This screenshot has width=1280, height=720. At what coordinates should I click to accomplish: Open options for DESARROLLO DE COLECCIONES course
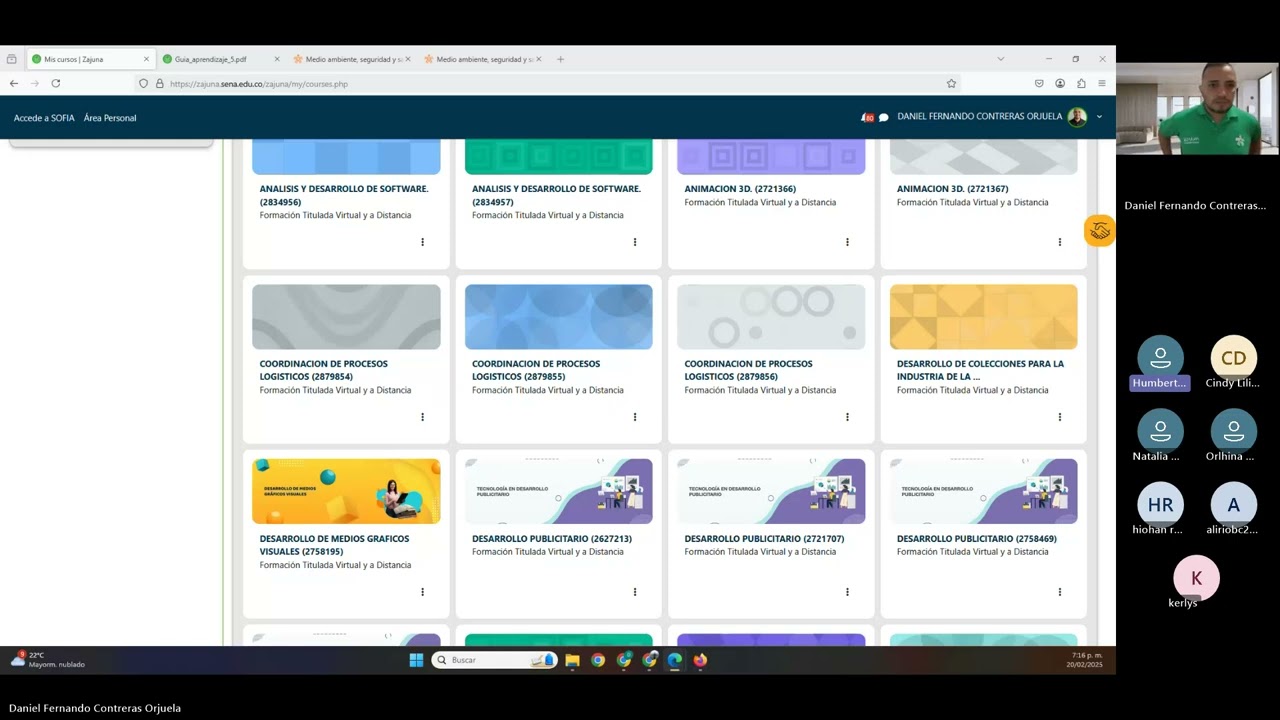(1060, 417)
